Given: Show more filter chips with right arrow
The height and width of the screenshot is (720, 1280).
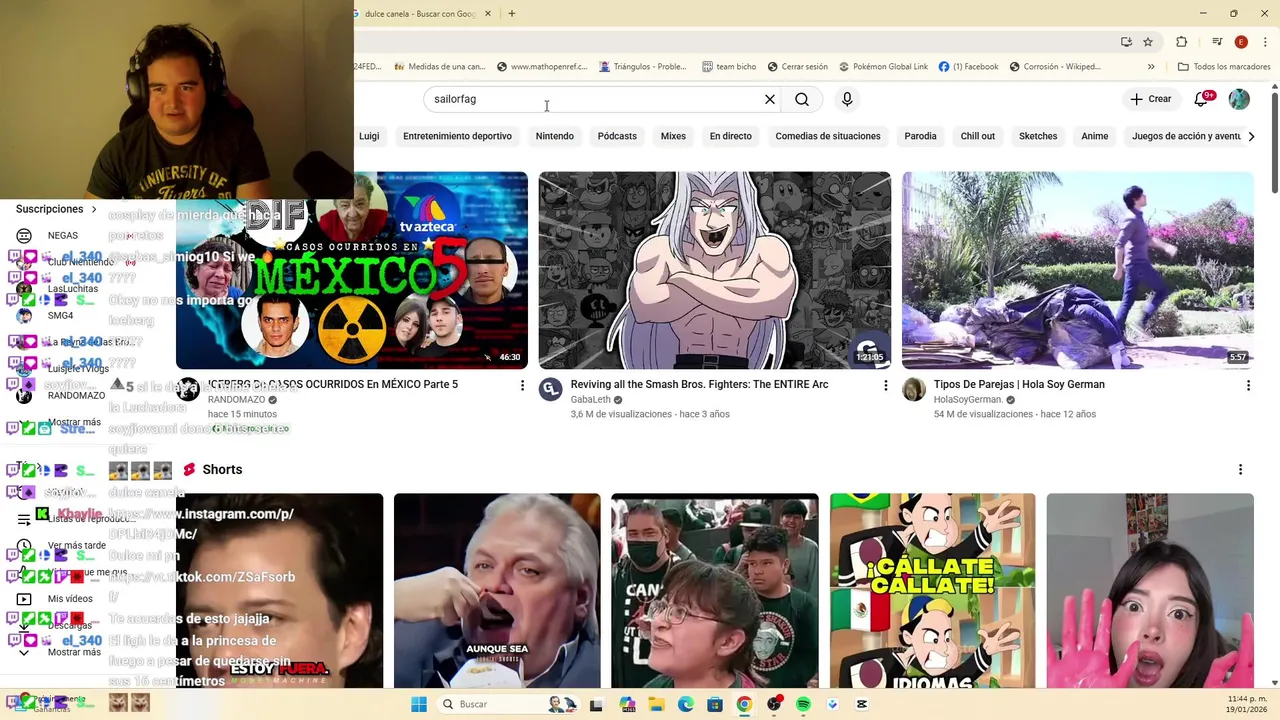Looking at the screenshot, I should 1250,136.
